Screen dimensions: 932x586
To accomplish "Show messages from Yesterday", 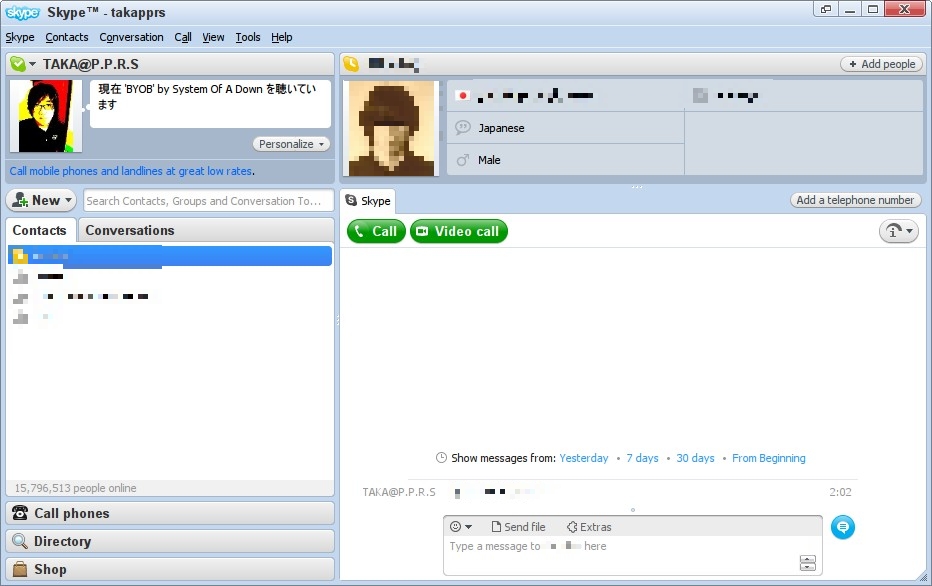I will click(x=584, y=458).
